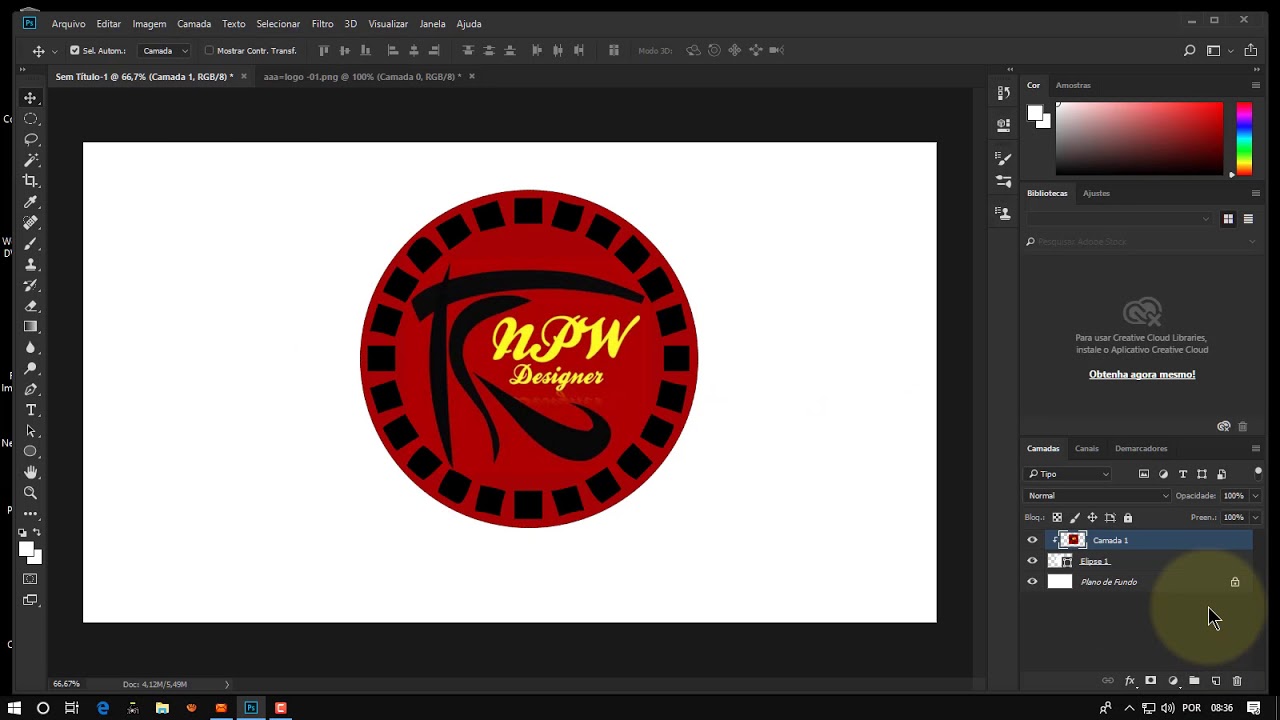Click the add layer style fx icon
Viewport: 1280px width, 720px height.
[x=1130, y=681]
